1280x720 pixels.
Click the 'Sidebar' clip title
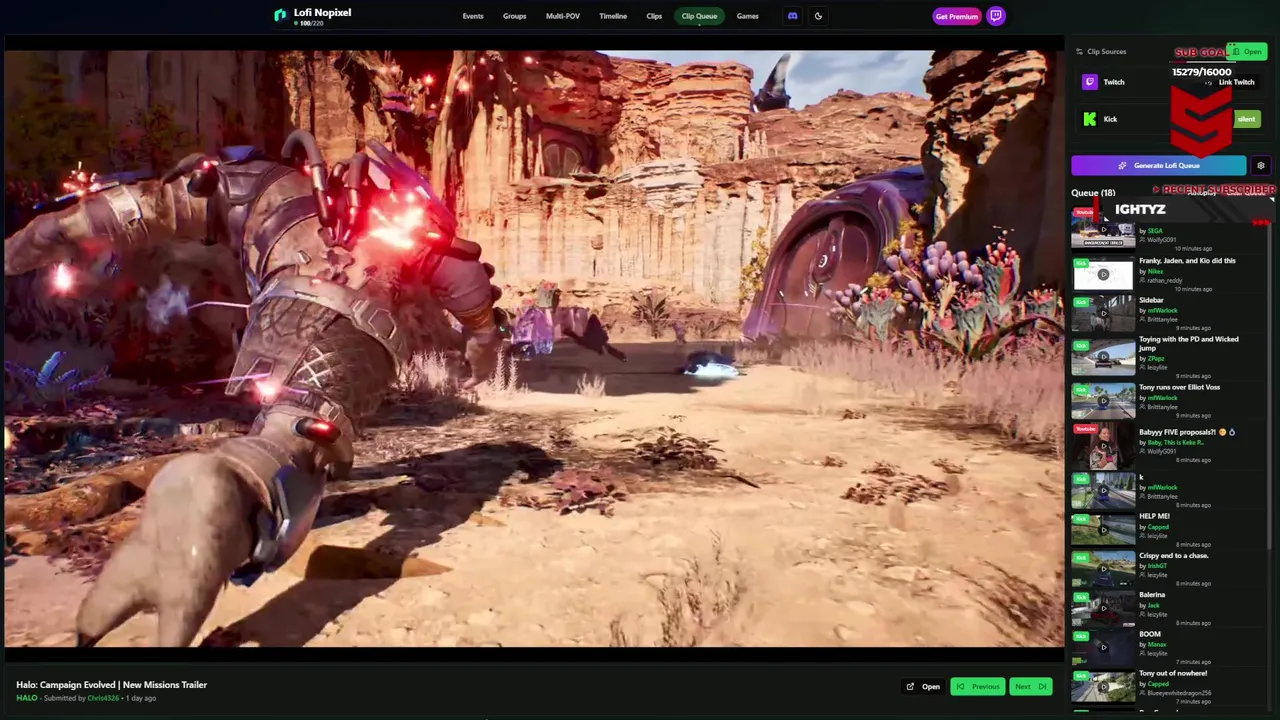coord(1151,300)
